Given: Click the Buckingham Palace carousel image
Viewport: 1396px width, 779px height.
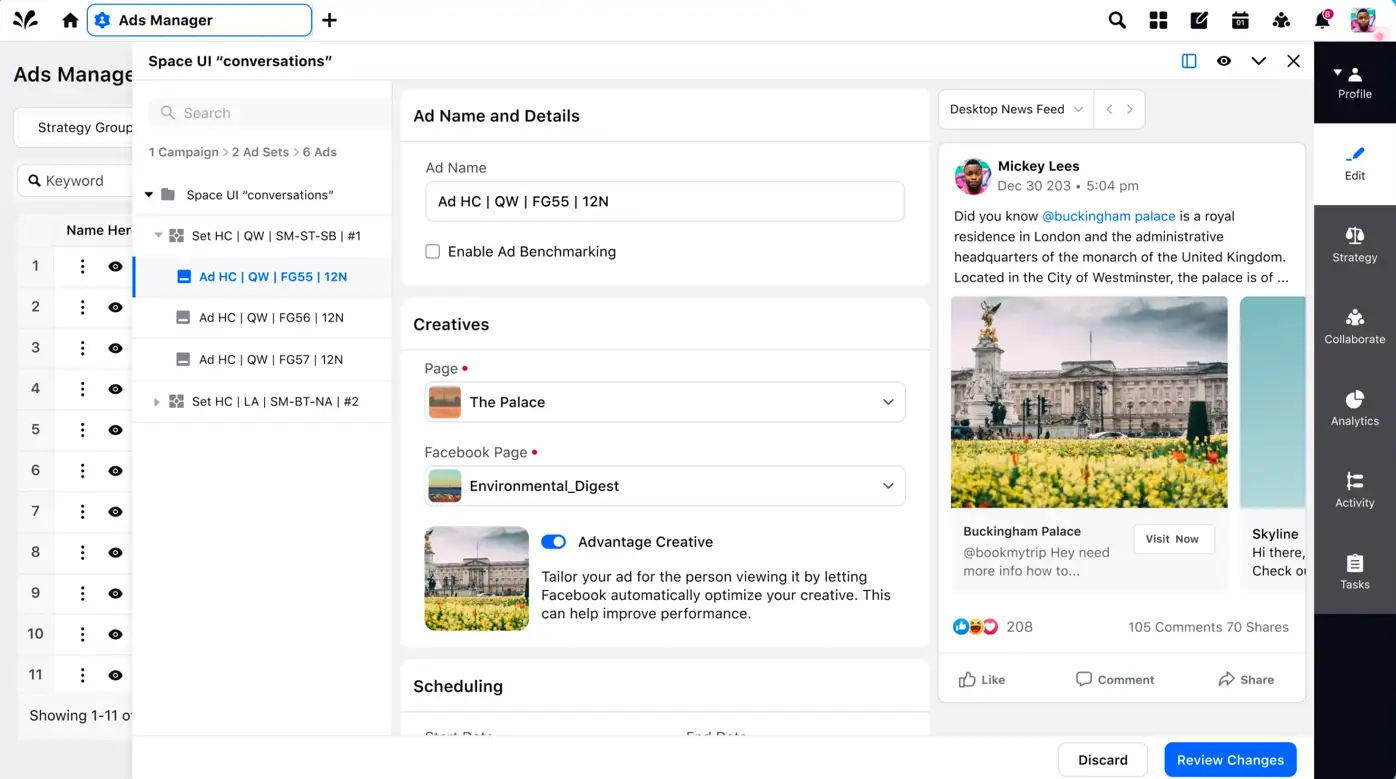Looking at the screenshot, I should 1089,402.
